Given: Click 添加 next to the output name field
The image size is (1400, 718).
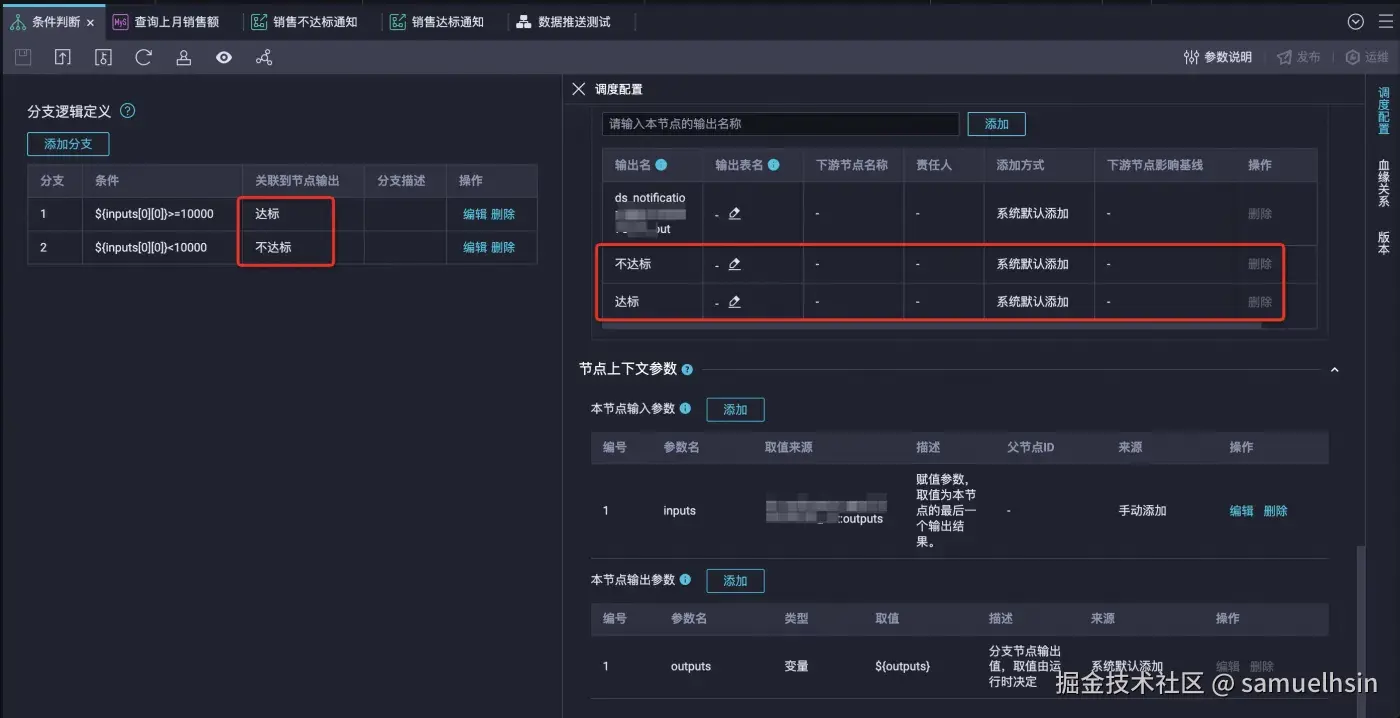Looking at the screenshot, I should click(x=997, y=124).
